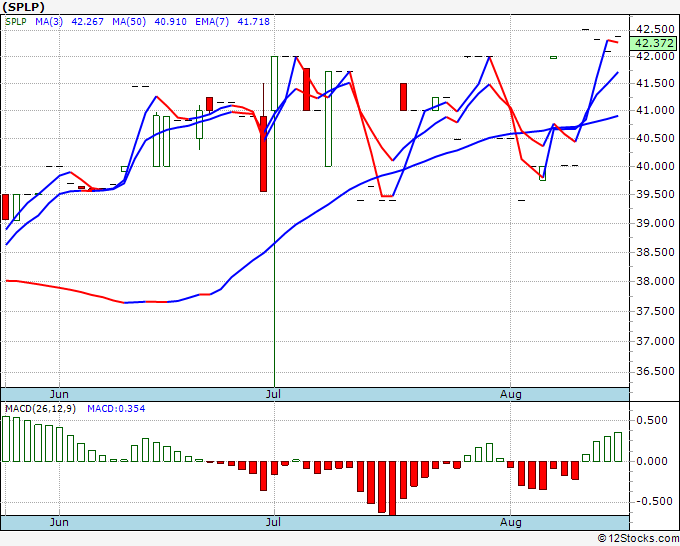This screenshot has height=546, width=680.
Task: Click the 41.500 price axis label
Action: pos(655,83)
